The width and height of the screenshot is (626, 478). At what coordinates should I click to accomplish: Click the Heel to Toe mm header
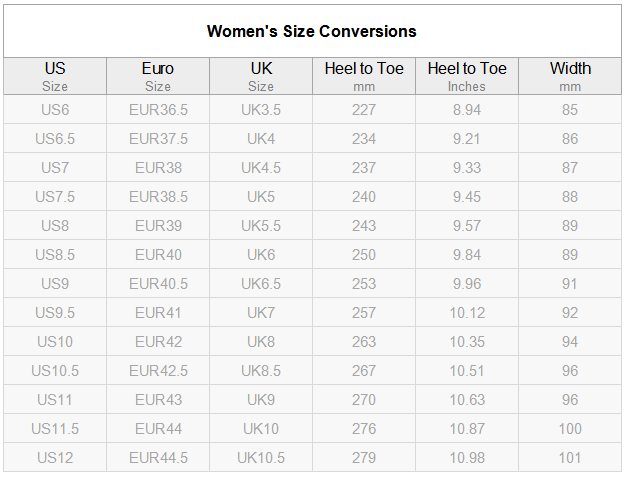click(x=364, y=76)
